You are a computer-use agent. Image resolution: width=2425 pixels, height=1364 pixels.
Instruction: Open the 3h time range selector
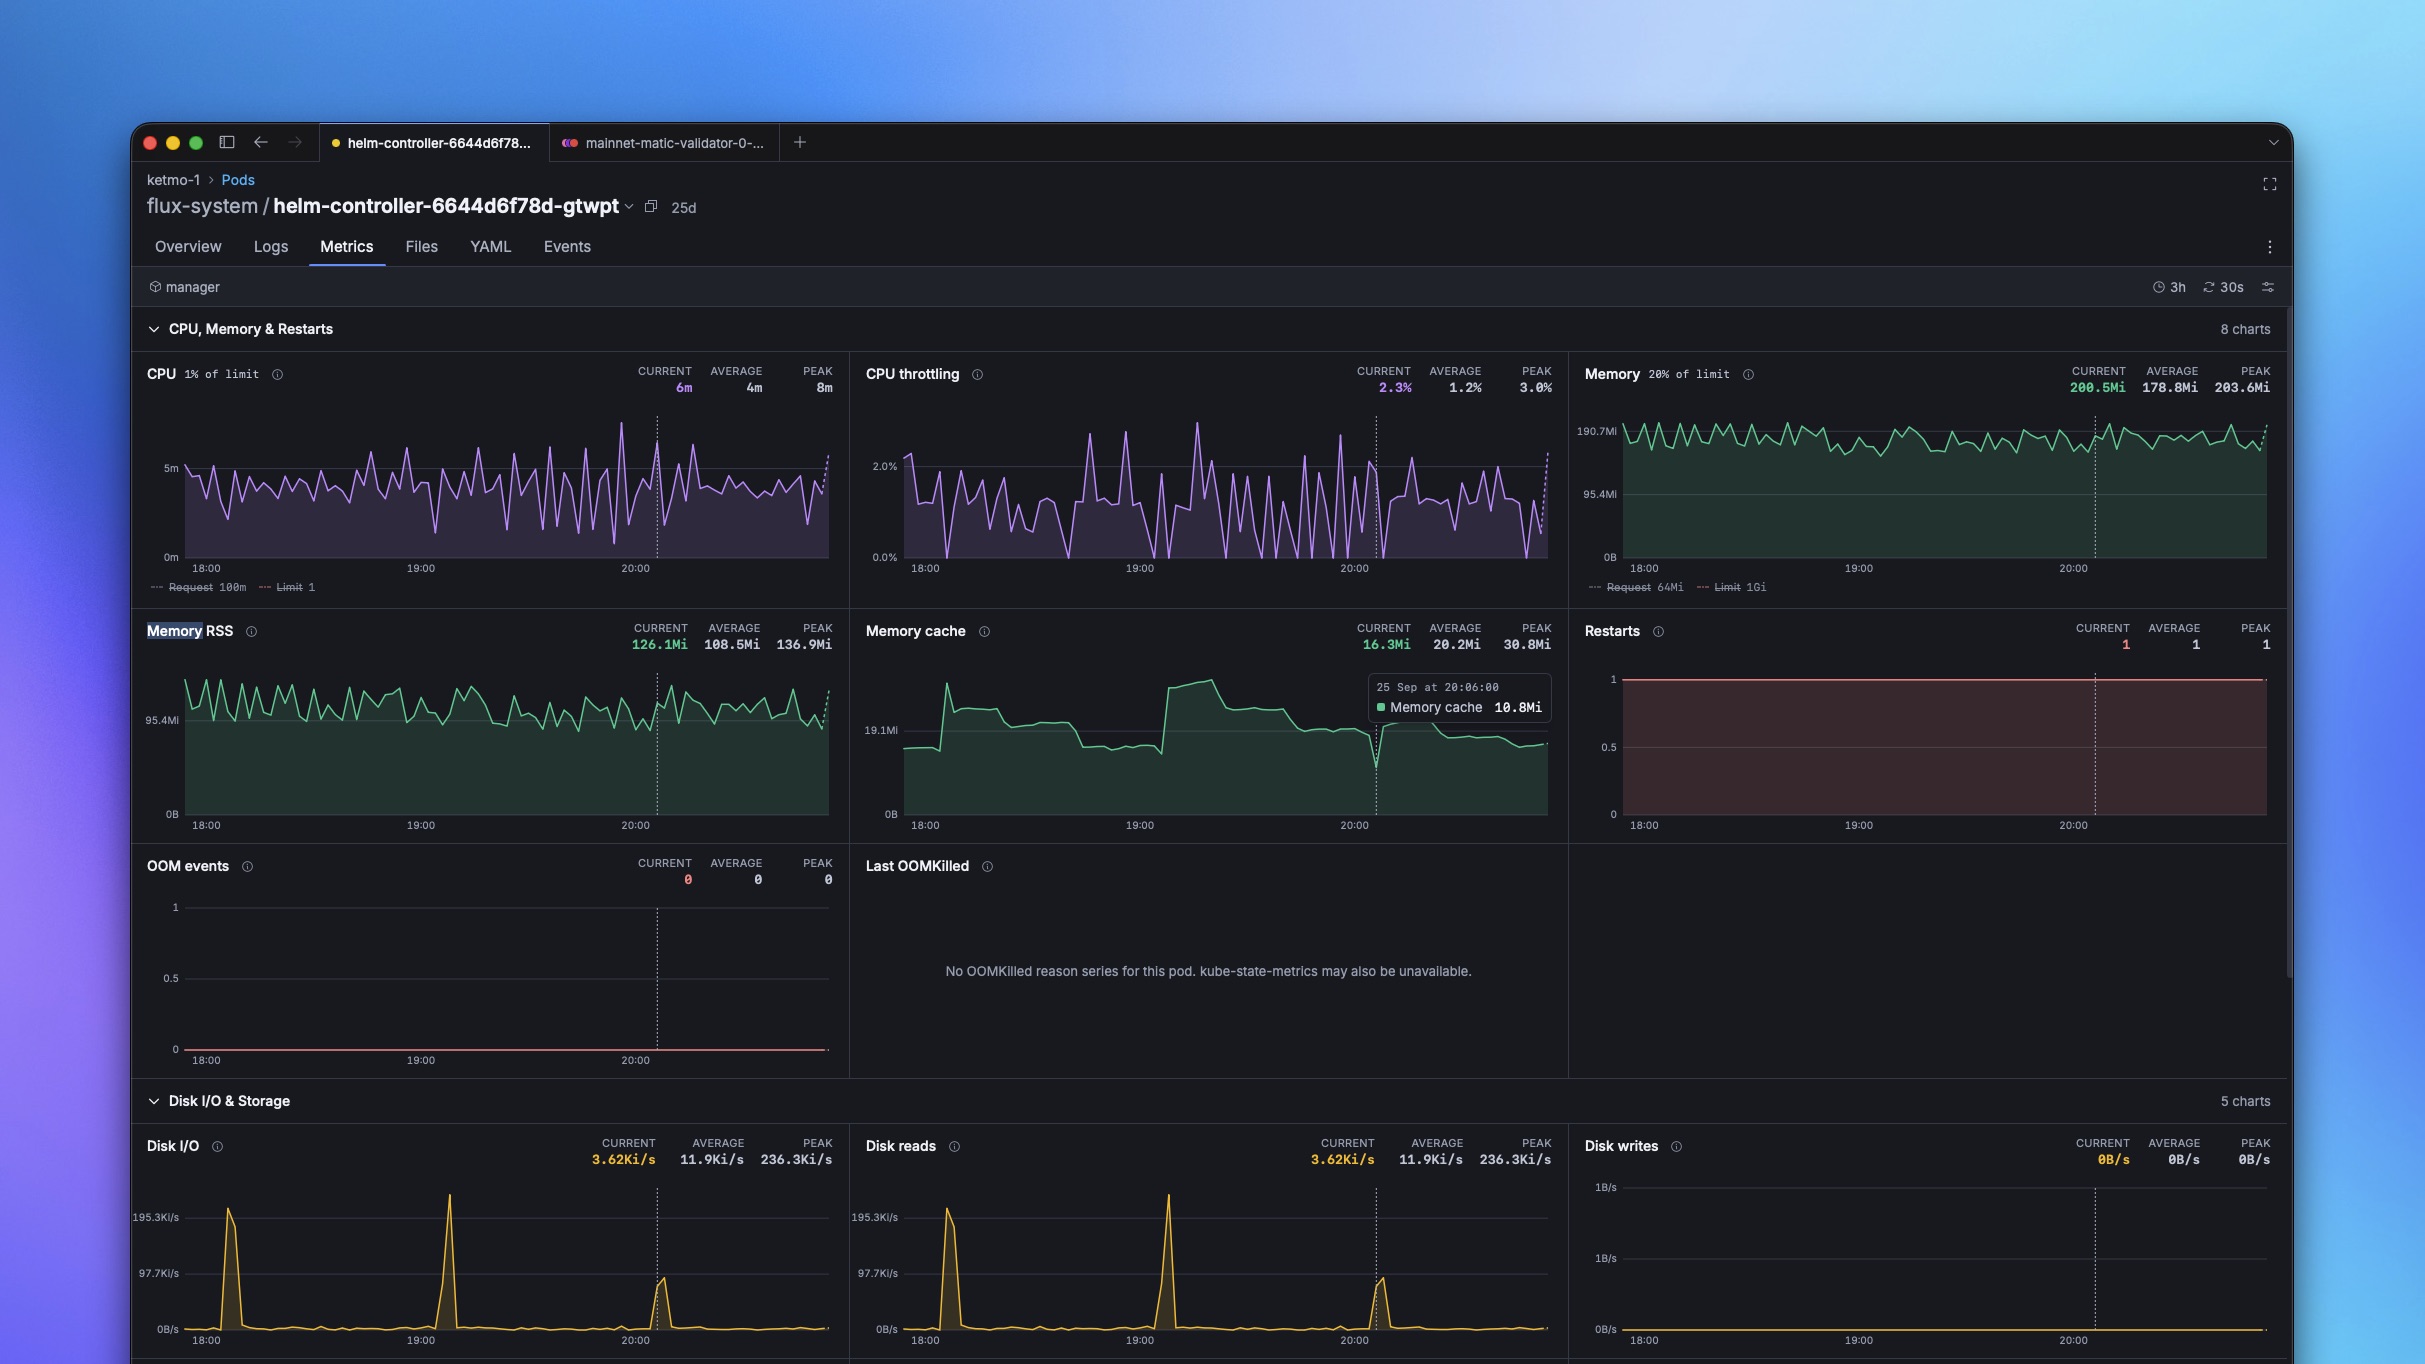[2169, 287]
